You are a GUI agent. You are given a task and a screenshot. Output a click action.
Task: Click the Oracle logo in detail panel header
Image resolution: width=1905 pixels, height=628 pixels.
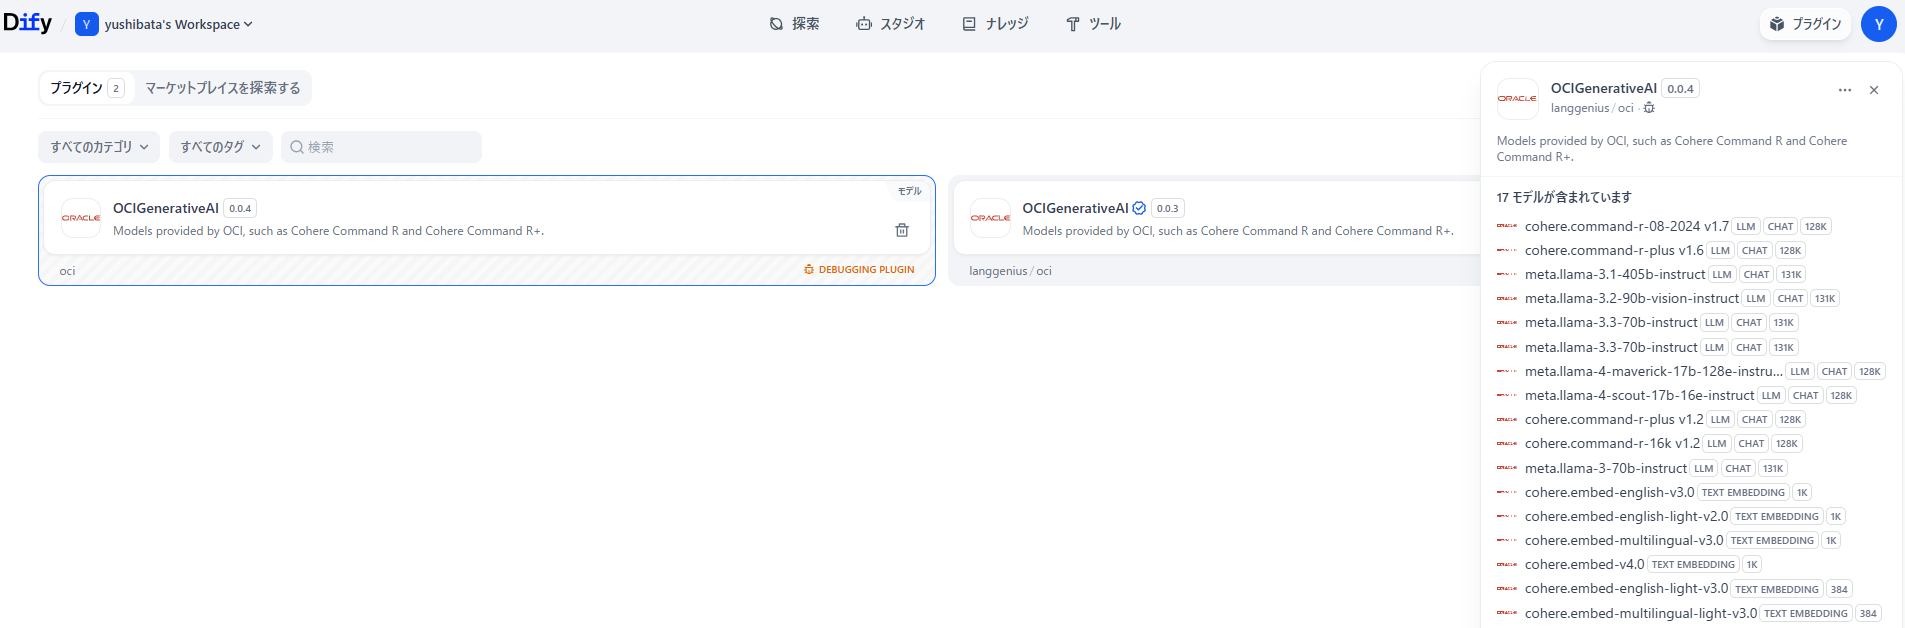[x=1517, y=99]
